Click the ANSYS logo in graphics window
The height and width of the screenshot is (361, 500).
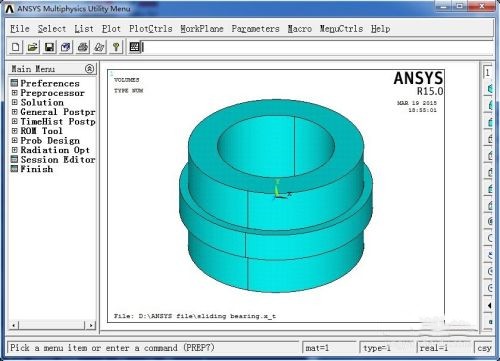(x=418, y=78)
